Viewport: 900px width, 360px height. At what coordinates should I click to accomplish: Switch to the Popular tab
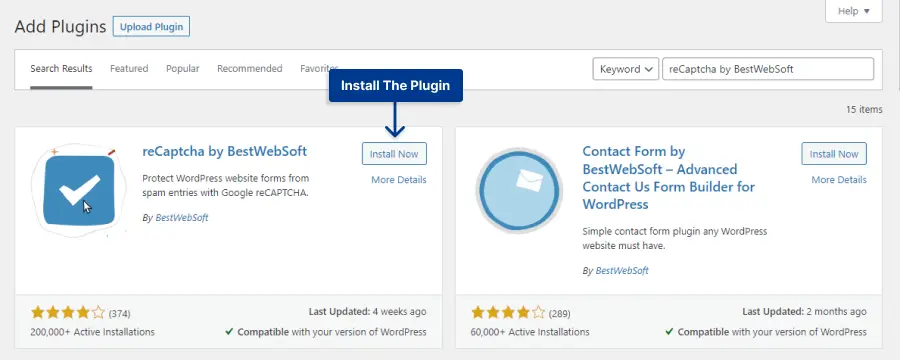tap(183, 68)
